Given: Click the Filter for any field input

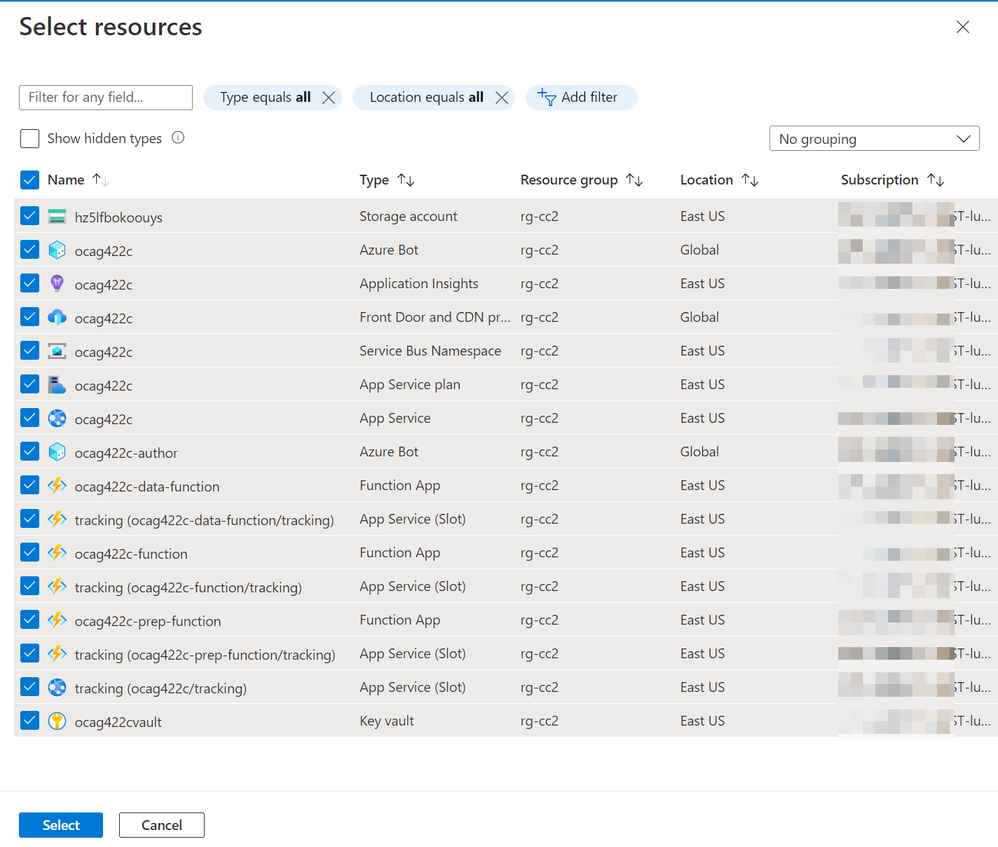Looking at the screenshot, I should (105, 97).
